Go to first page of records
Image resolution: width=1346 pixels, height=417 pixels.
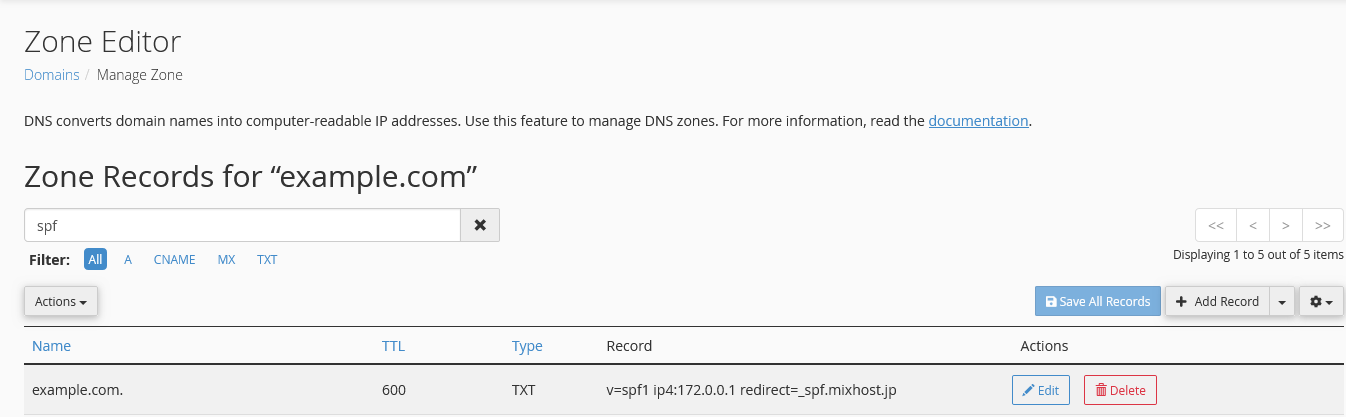(x=1216, y=225)
